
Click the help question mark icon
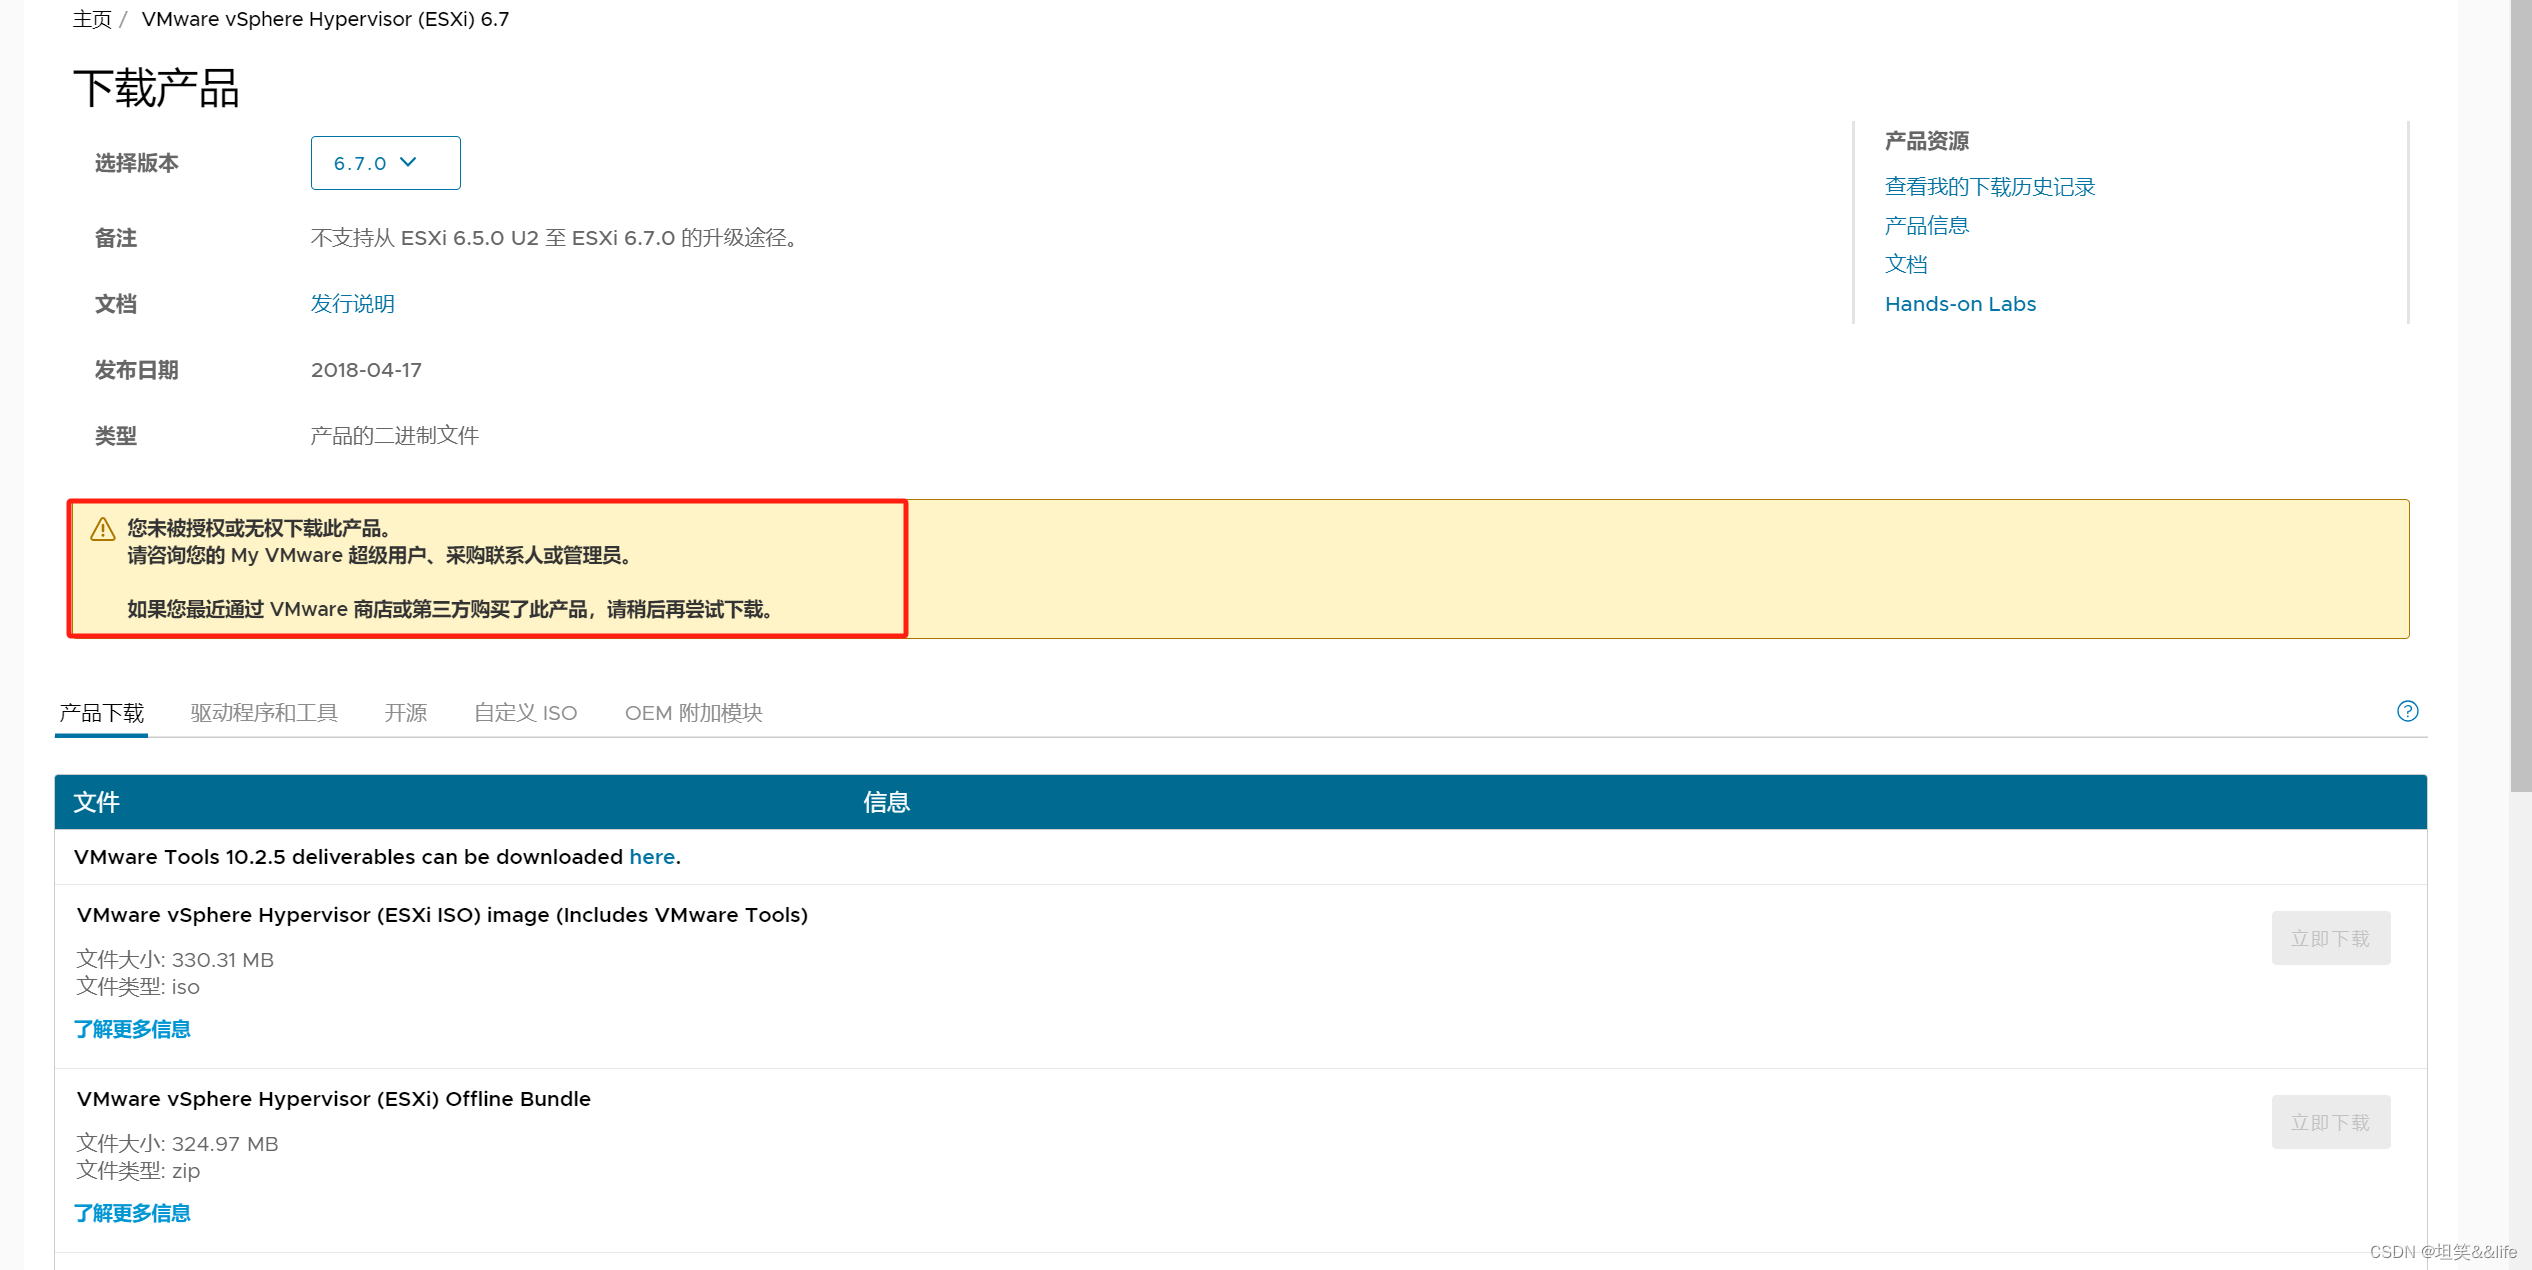point(2407,711)
